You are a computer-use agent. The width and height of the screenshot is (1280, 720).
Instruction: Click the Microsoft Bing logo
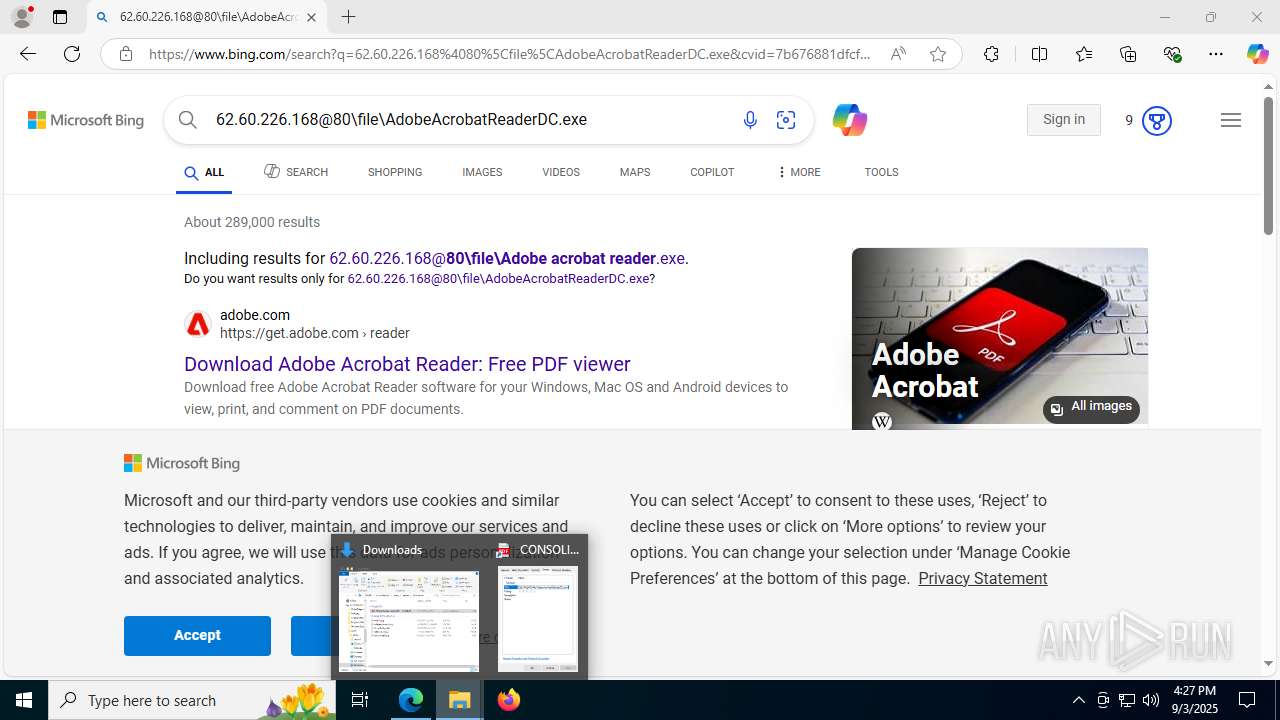coord(86,120)
